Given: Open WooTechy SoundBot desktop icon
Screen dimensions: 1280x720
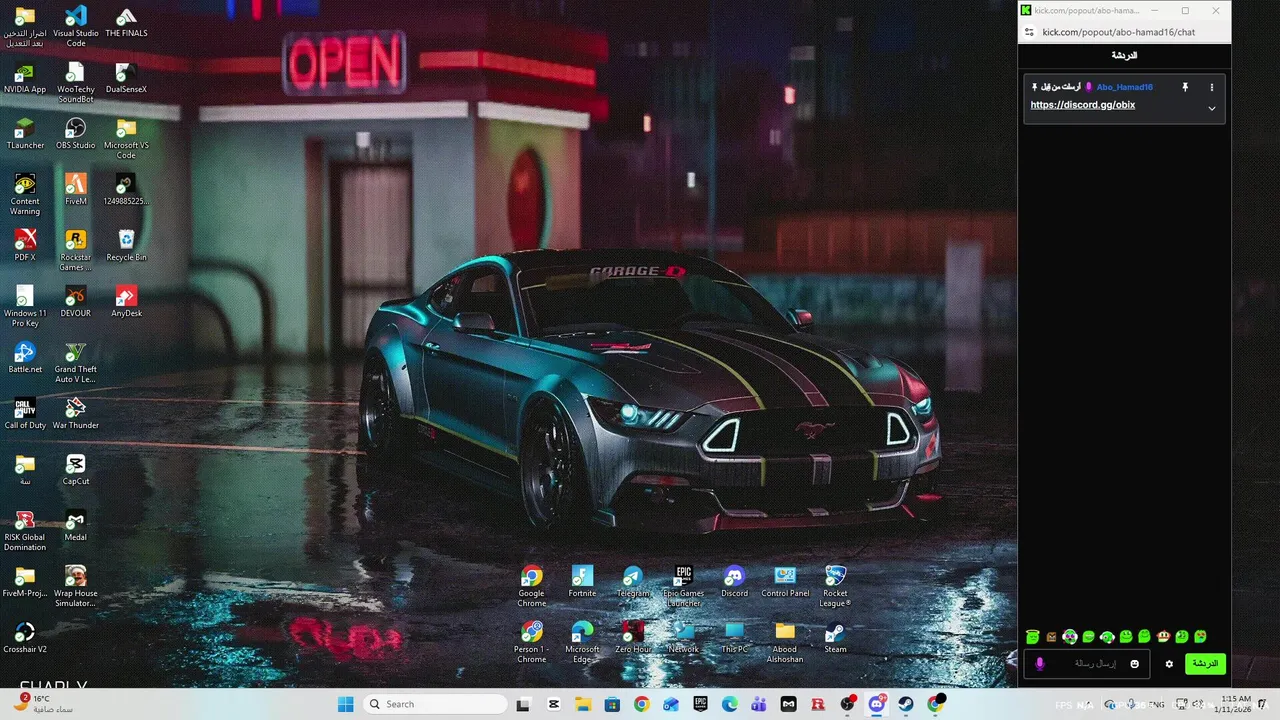Looking at the screenshot, I should click(x=76, y=83).
